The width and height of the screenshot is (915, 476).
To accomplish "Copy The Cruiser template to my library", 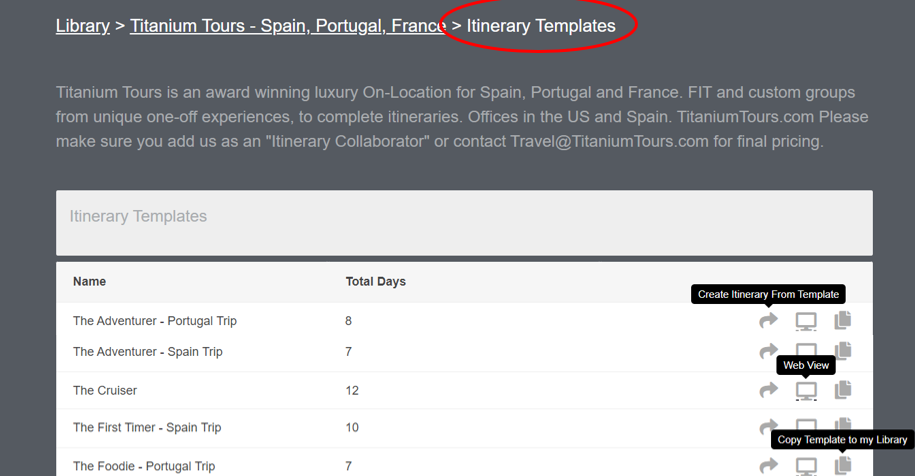I will (843, 390).
